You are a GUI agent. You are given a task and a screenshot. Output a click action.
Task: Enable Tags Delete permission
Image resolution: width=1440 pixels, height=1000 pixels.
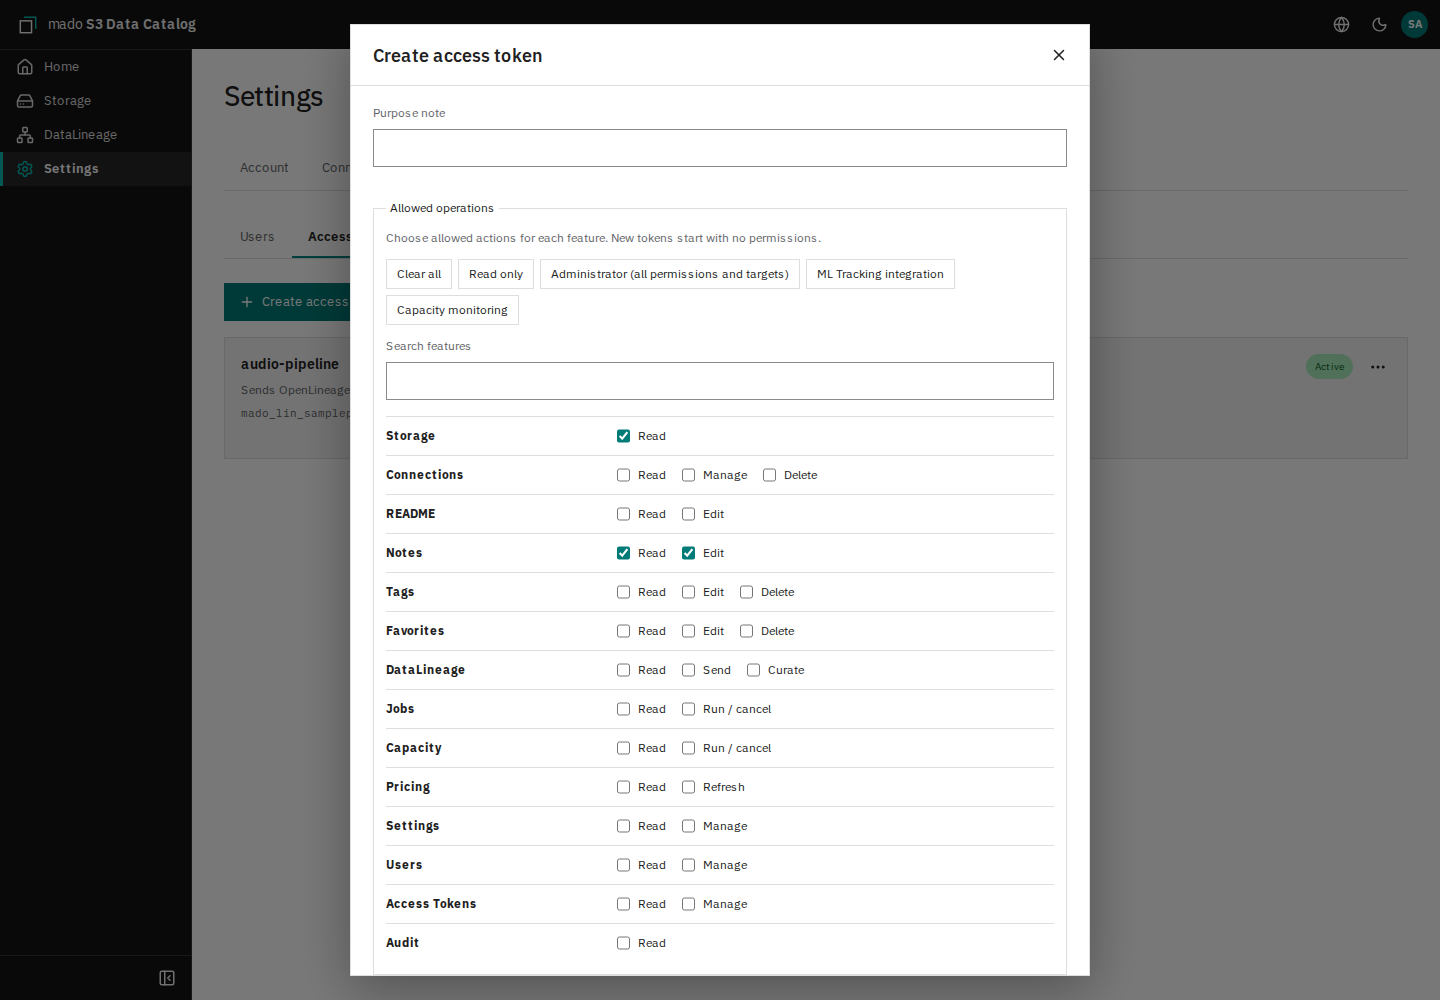click(746, 592)
